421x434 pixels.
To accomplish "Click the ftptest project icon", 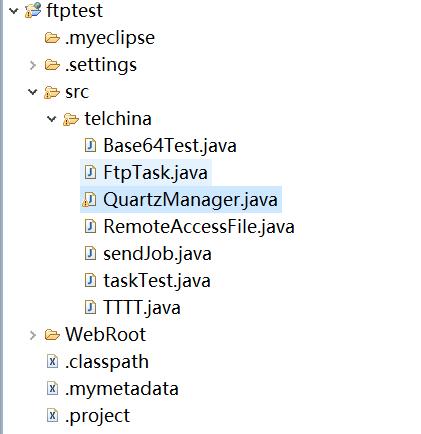I will [33, 10].
